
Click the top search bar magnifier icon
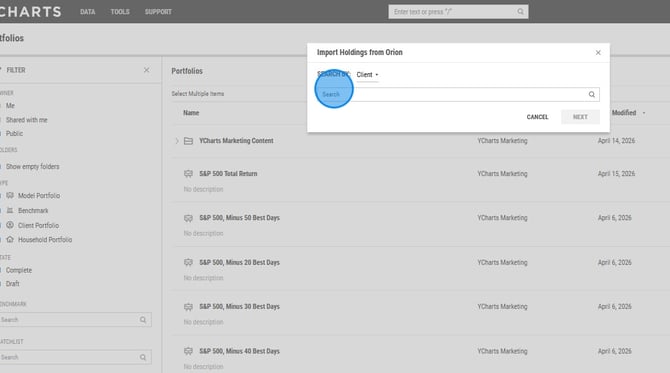click(x=520, y=12)
